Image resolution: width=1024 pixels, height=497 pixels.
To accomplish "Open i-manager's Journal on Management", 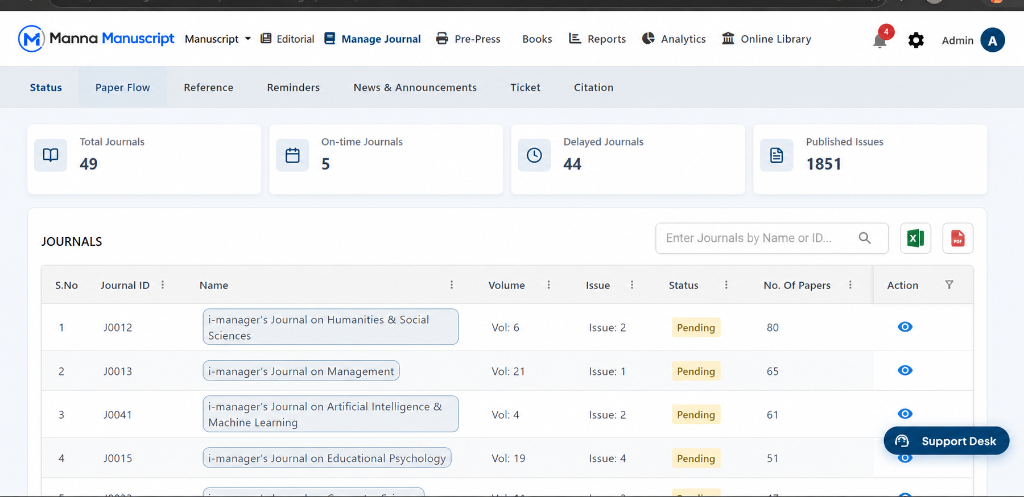I will point(301,371).
